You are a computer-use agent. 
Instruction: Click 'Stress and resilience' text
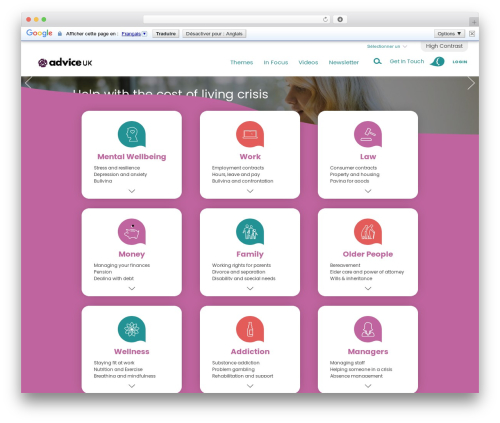[x=117, y=168]
